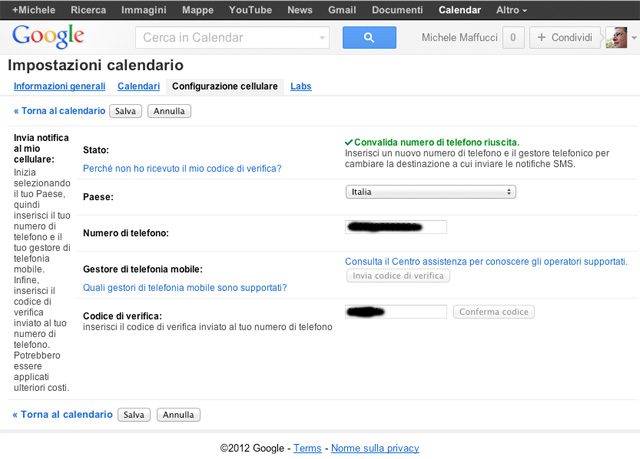This screenshot has width=640, height=459.
Task: Open Gmail from the top bar
Action: (x=342, y=9)
